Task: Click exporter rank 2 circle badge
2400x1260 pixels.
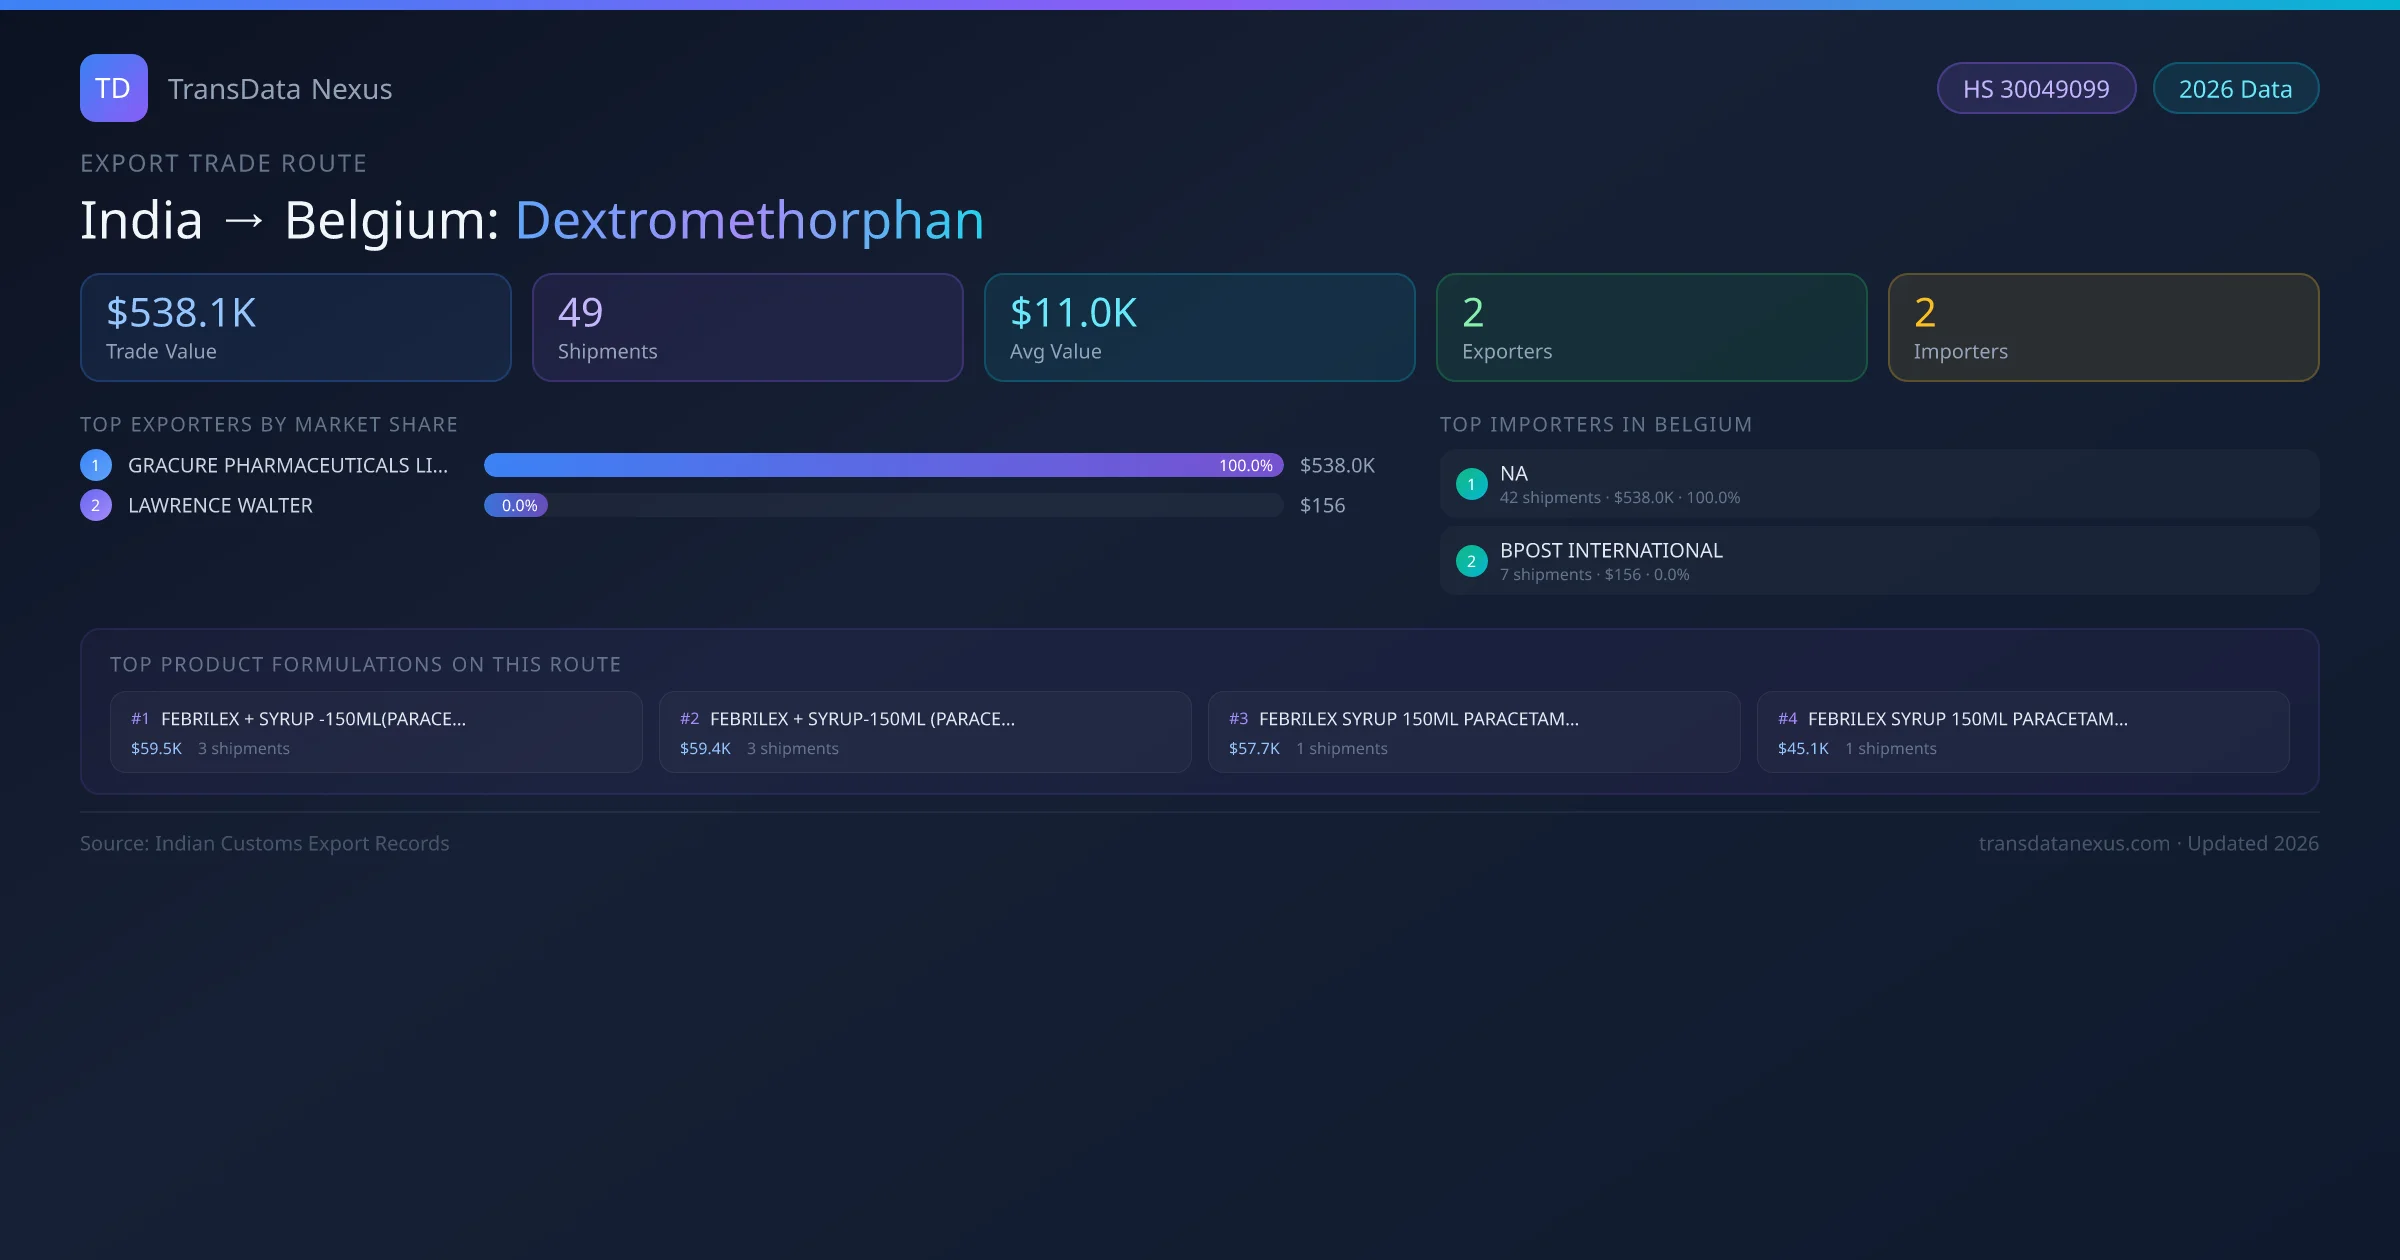Action: pos(96,505)
